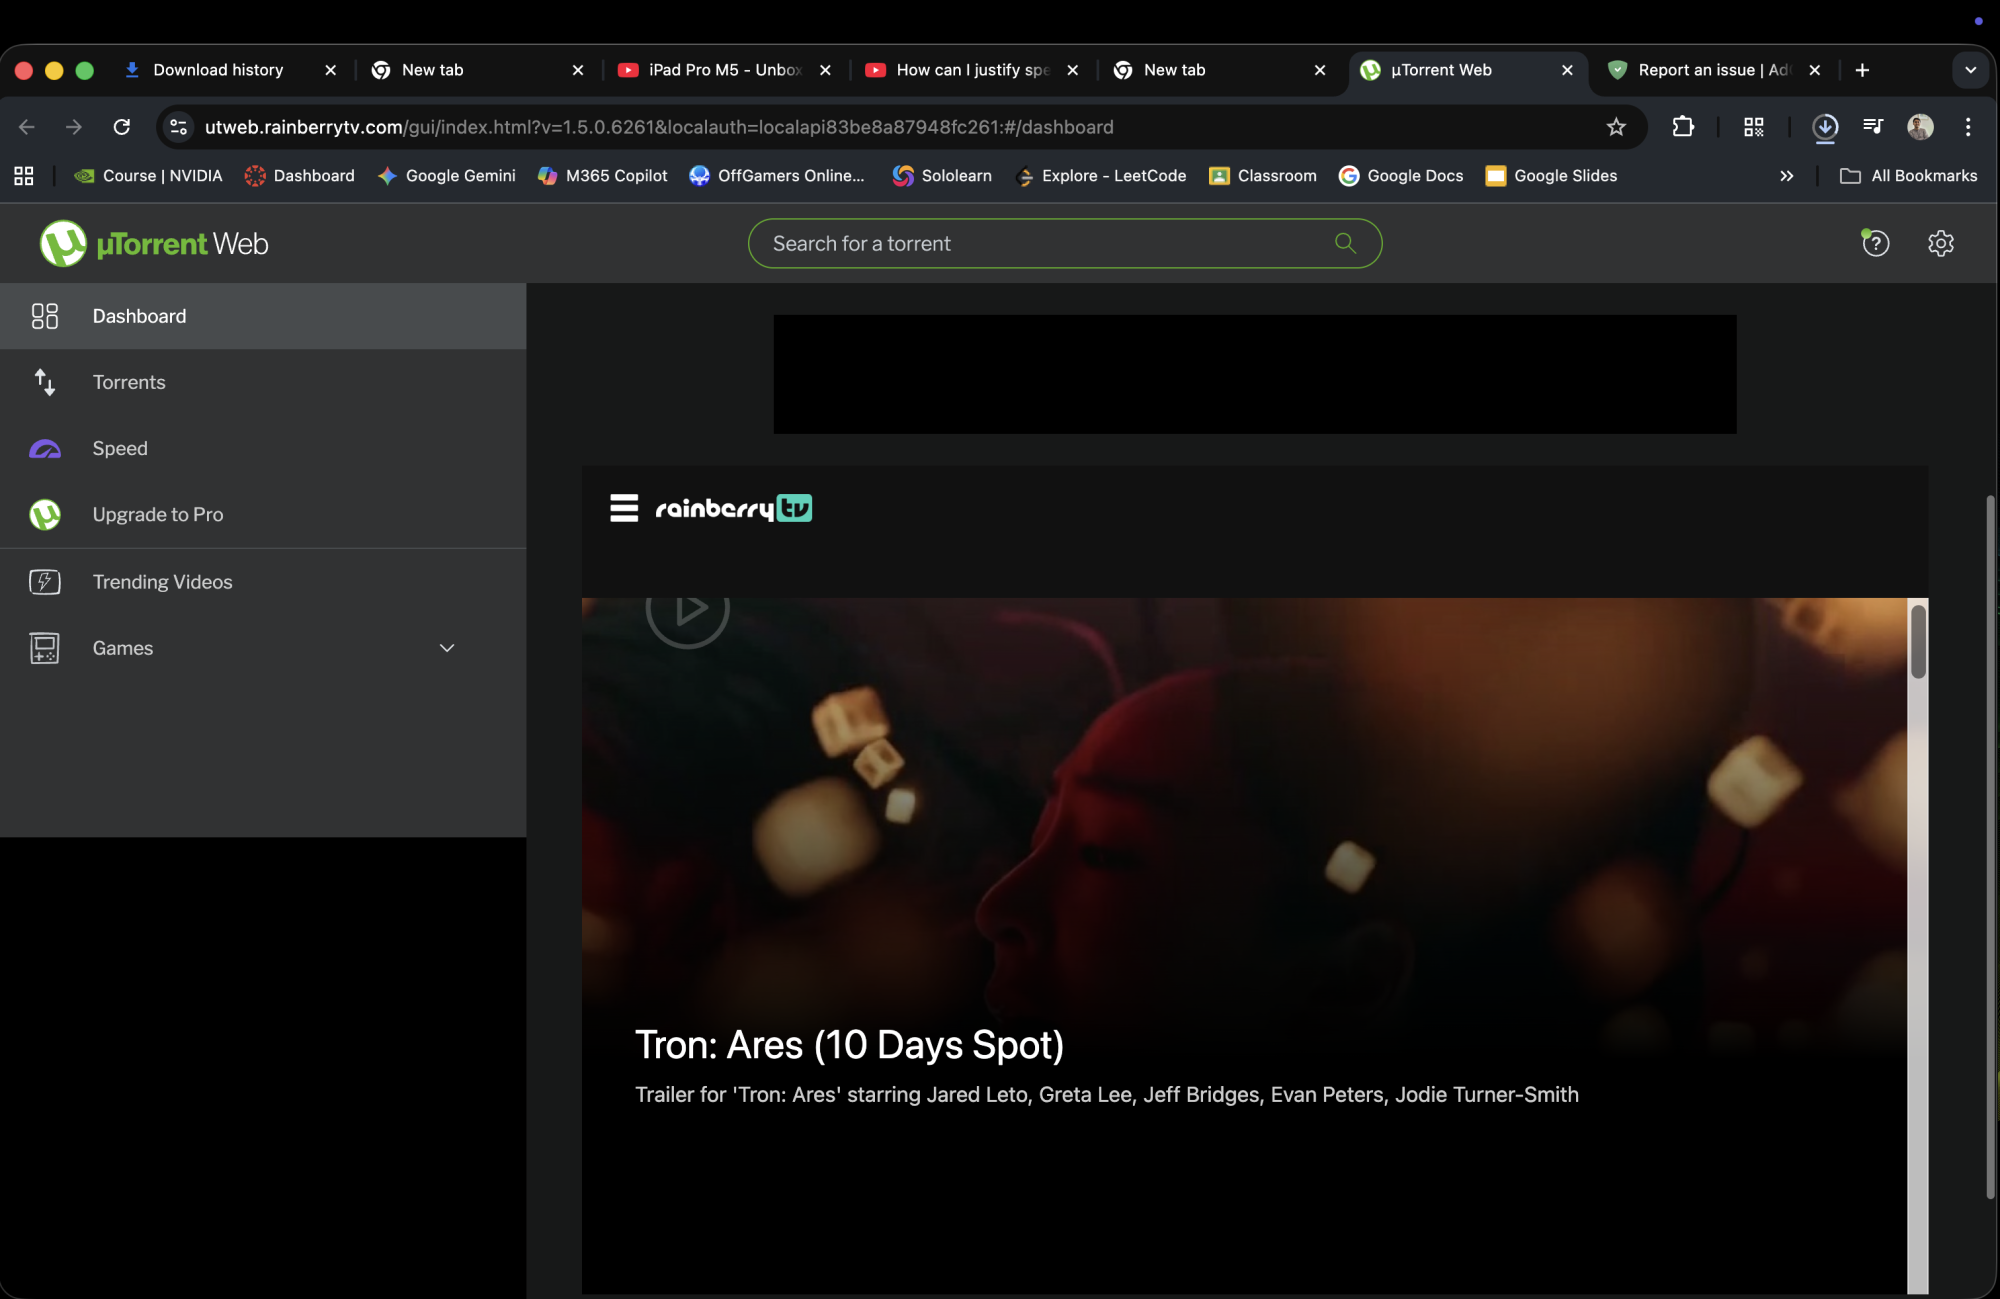This screenshot has height=1299, width=2000.
Task: Click the help question mark icon
Action: click(1875, 243)
